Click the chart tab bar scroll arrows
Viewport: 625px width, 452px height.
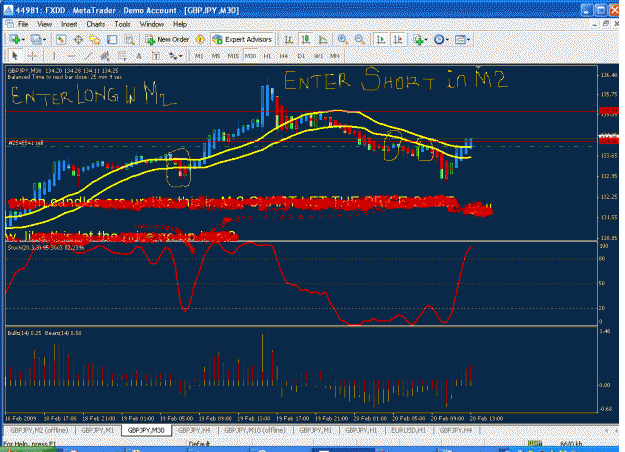pos(612,430)
